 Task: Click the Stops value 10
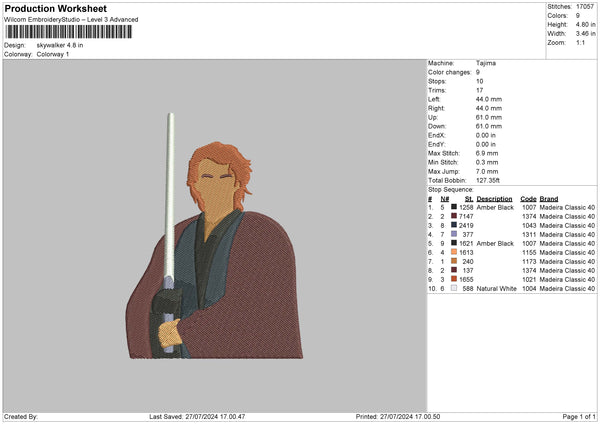[x=479, y=81]
